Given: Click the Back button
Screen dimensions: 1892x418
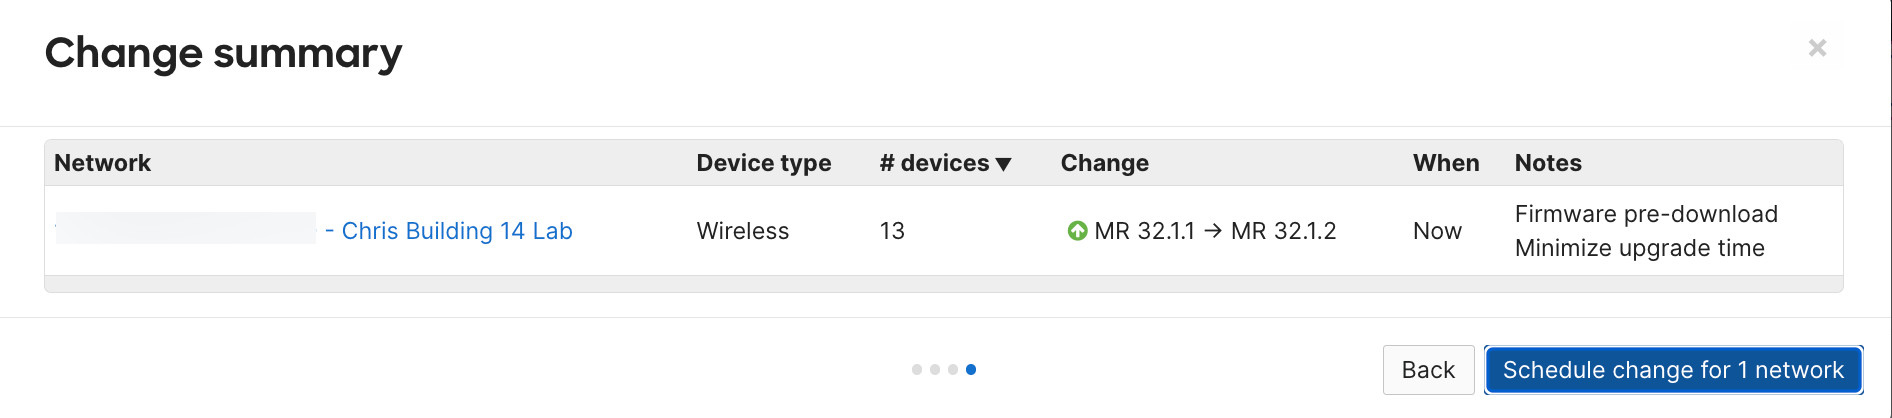Looking at the screenshot, I should [x=1428, y=370].
